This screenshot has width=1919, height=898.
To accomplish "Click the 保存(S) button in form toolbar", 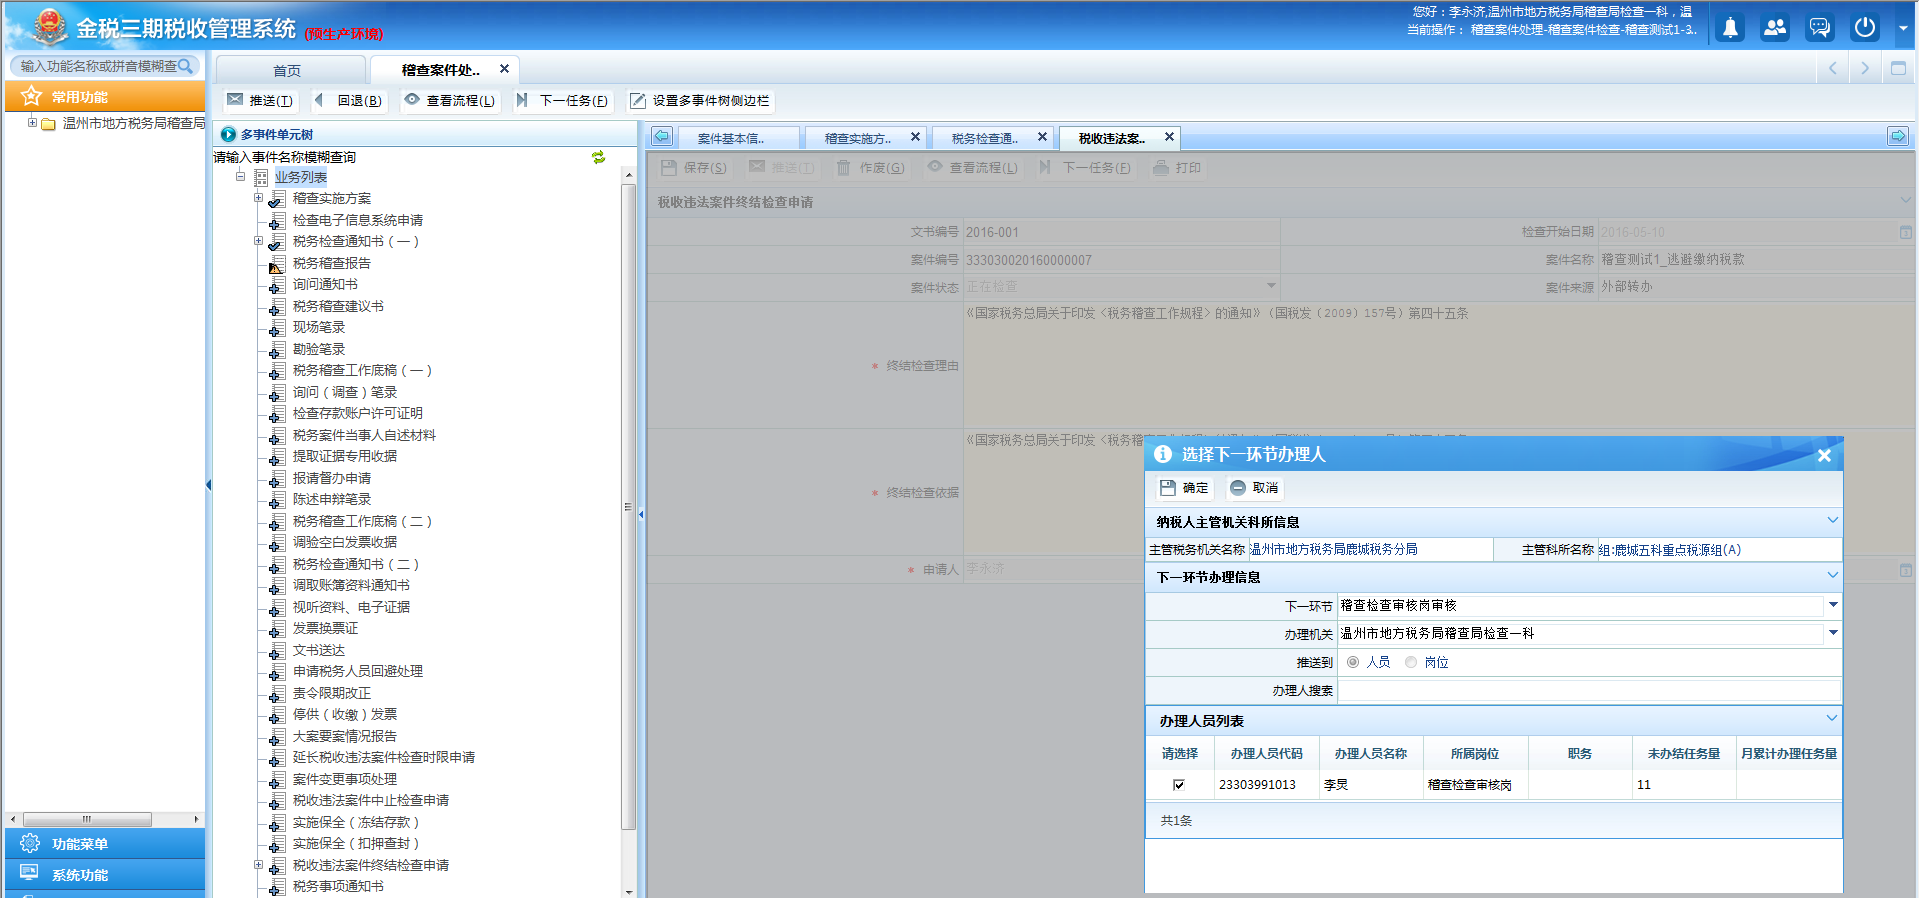I will point(694,168).
